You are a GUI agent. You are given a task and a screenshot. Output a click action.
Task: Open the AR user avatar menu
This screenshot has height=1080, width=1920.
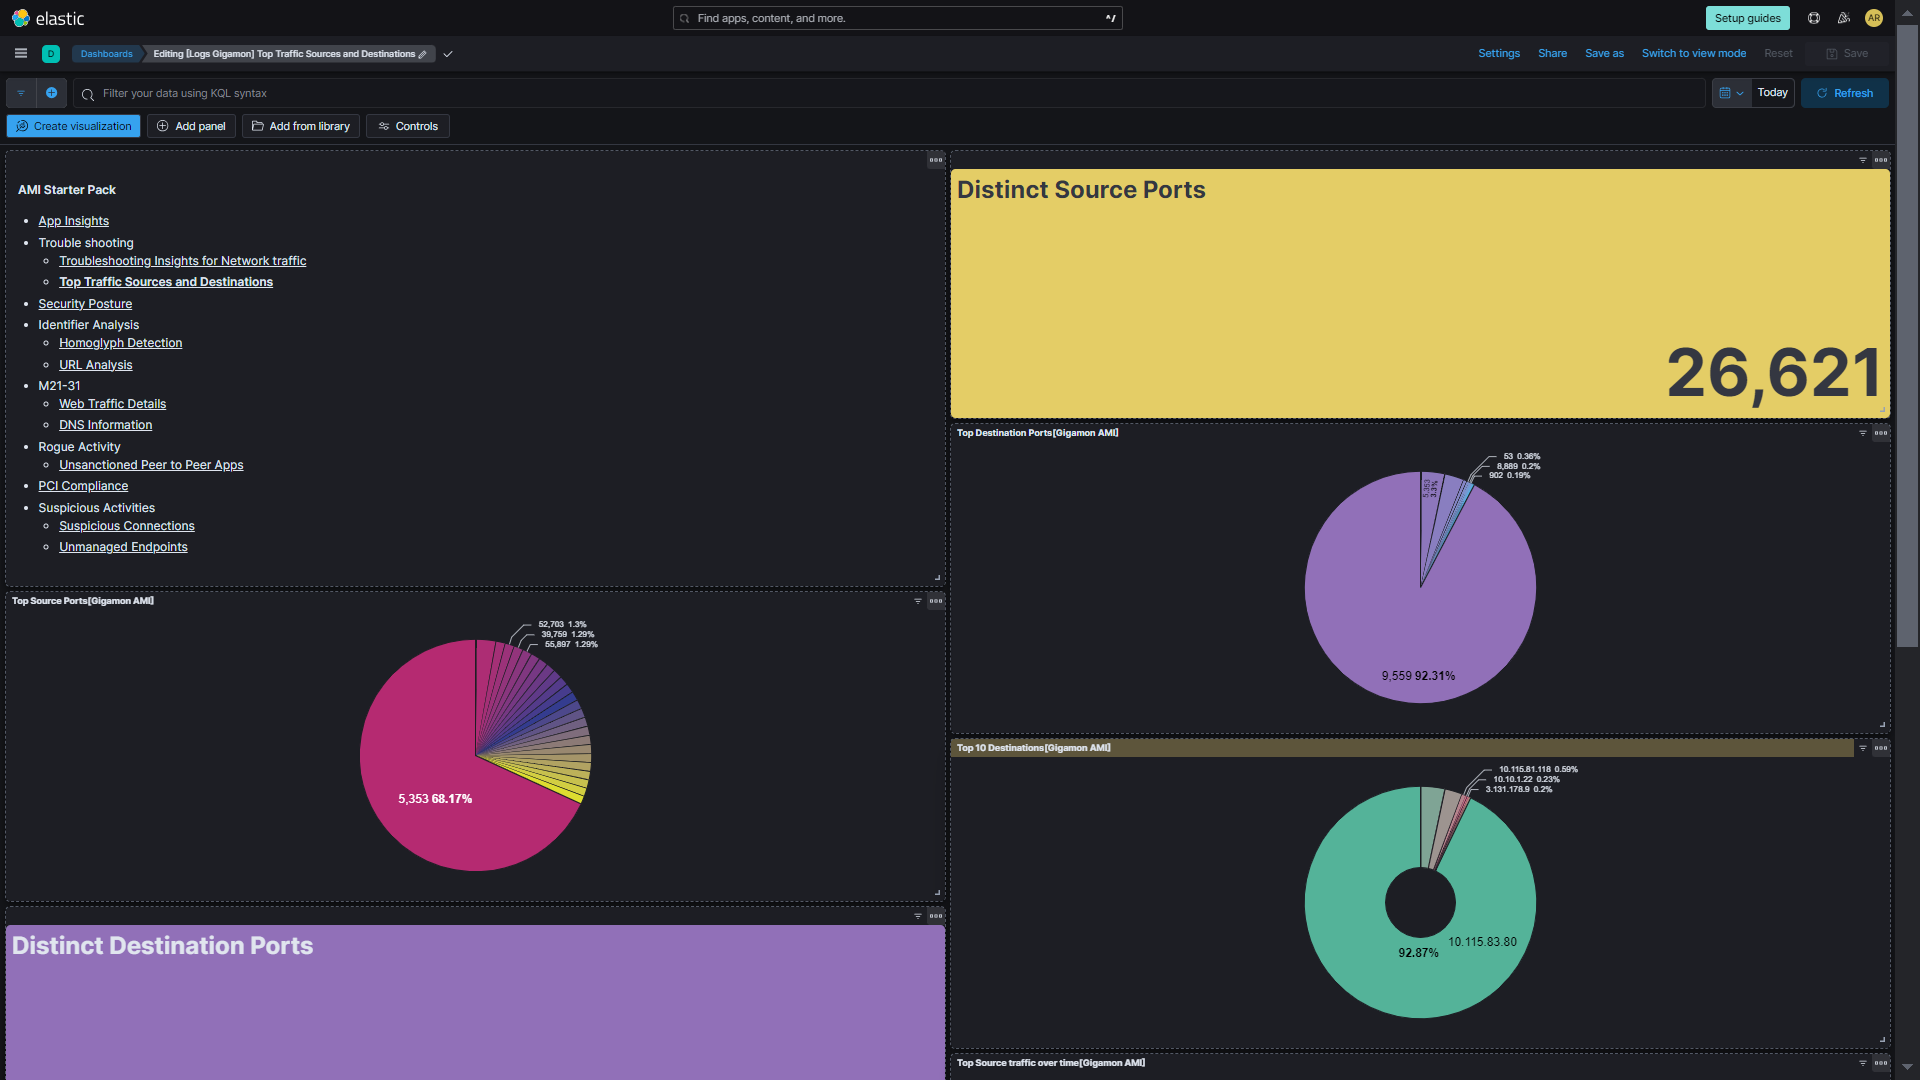click(1875, 18)
